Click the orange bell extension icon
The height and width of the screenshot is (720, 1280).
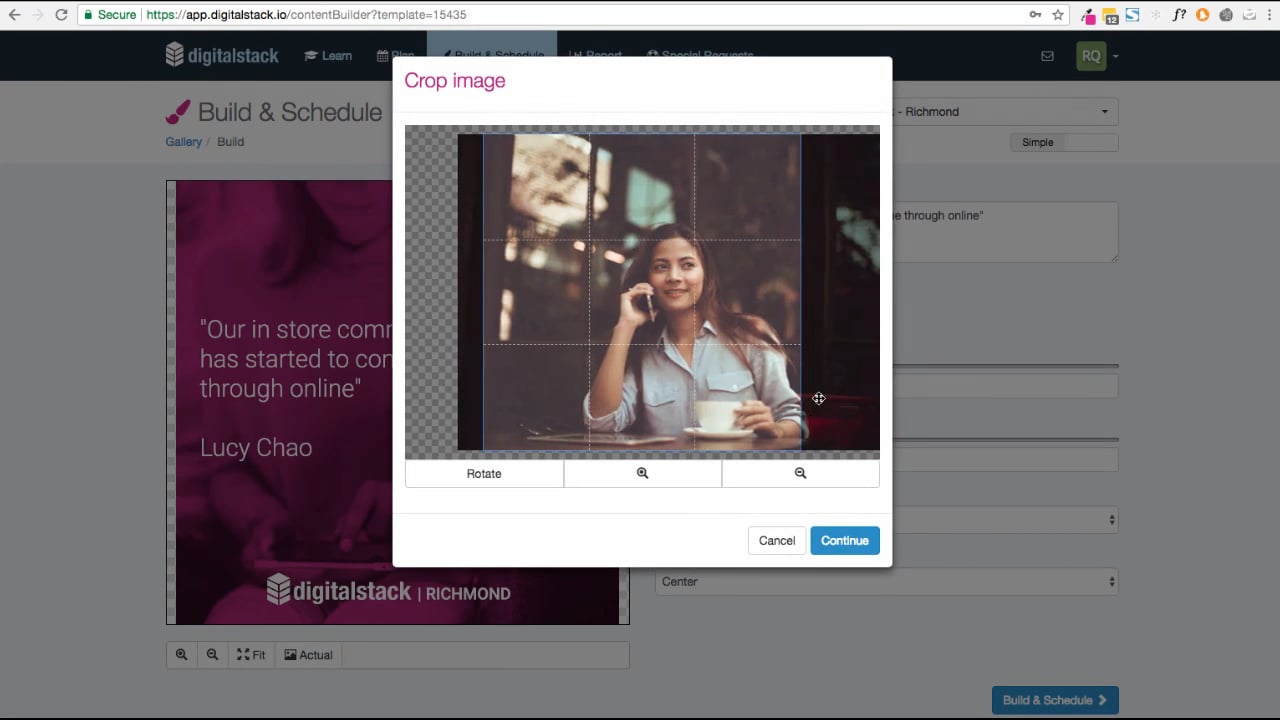pyautogui.click(x=1202, y=15)
